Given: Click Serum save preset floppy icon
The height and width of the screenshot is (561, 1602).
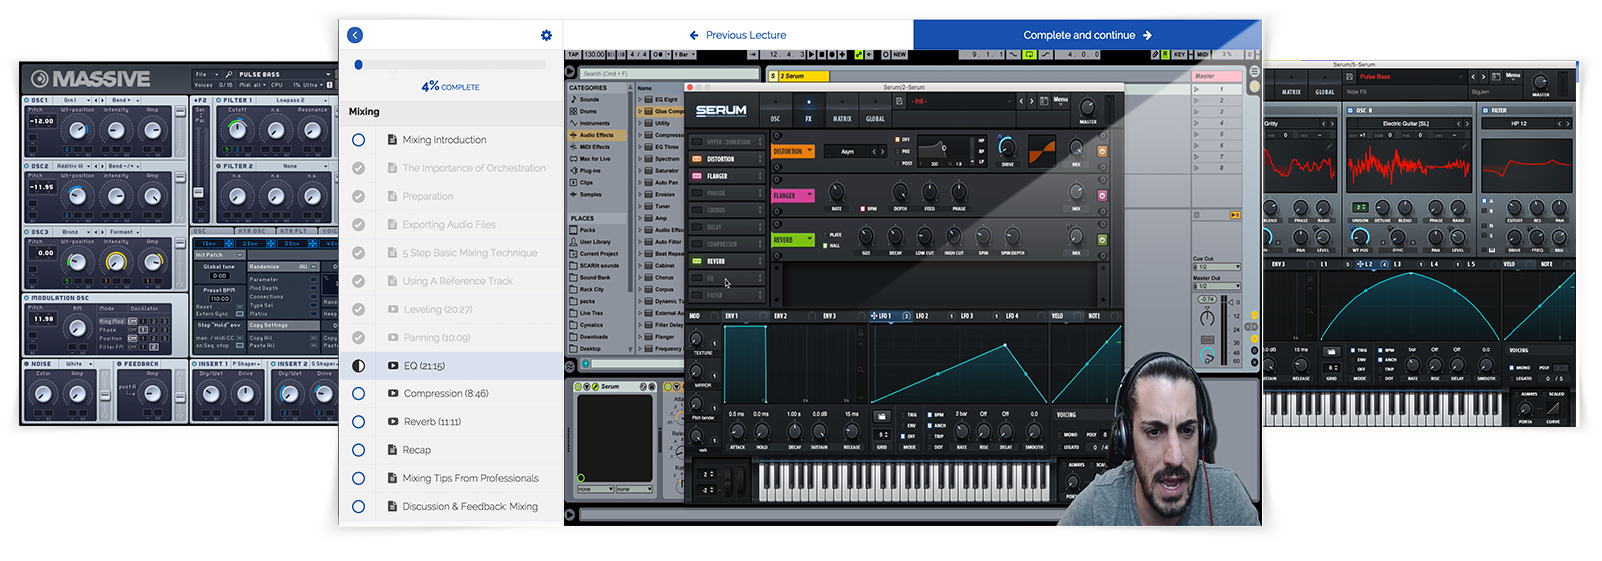Looking at the screenshot, I should click(899, 101).
